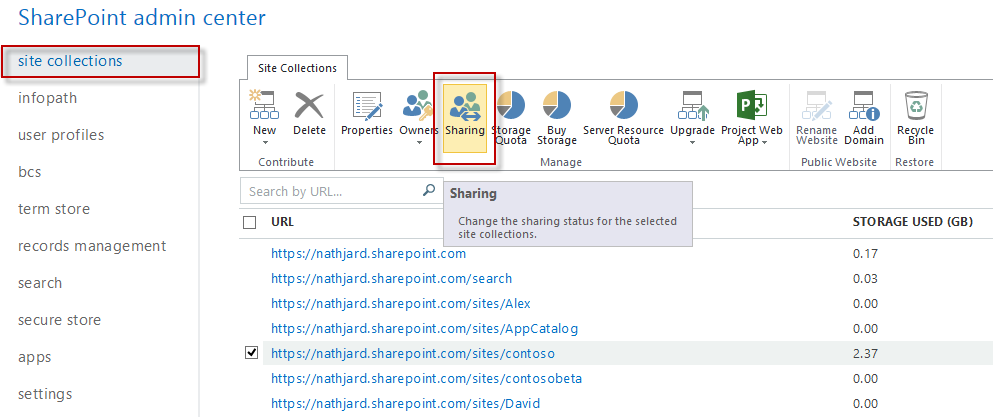The image size is (993, 417).
Task: Open the sites/contosobeta link
Action: [426, 379]
